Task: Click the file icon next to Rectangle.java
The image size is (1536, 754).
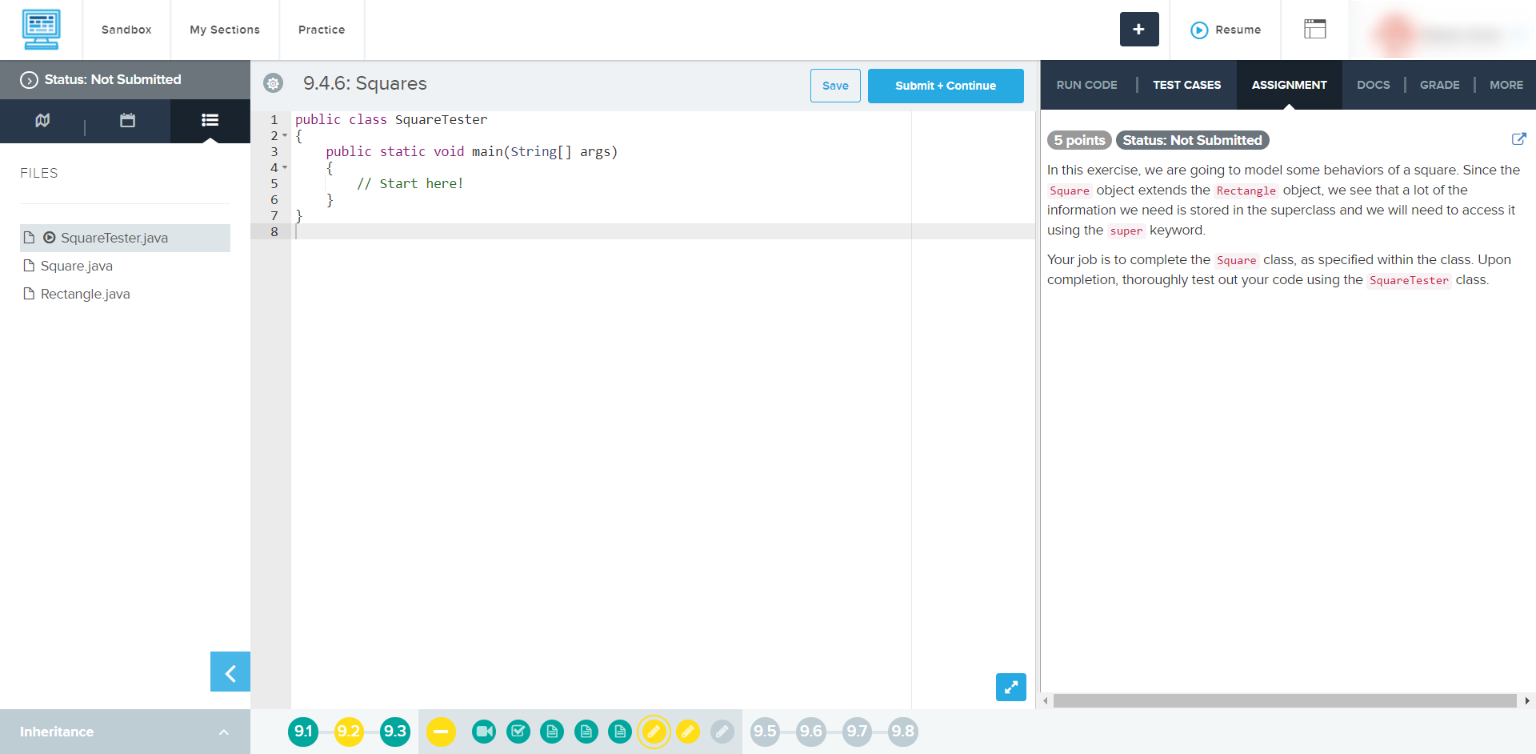Action: pyautogui.click(x=29, y=294)
